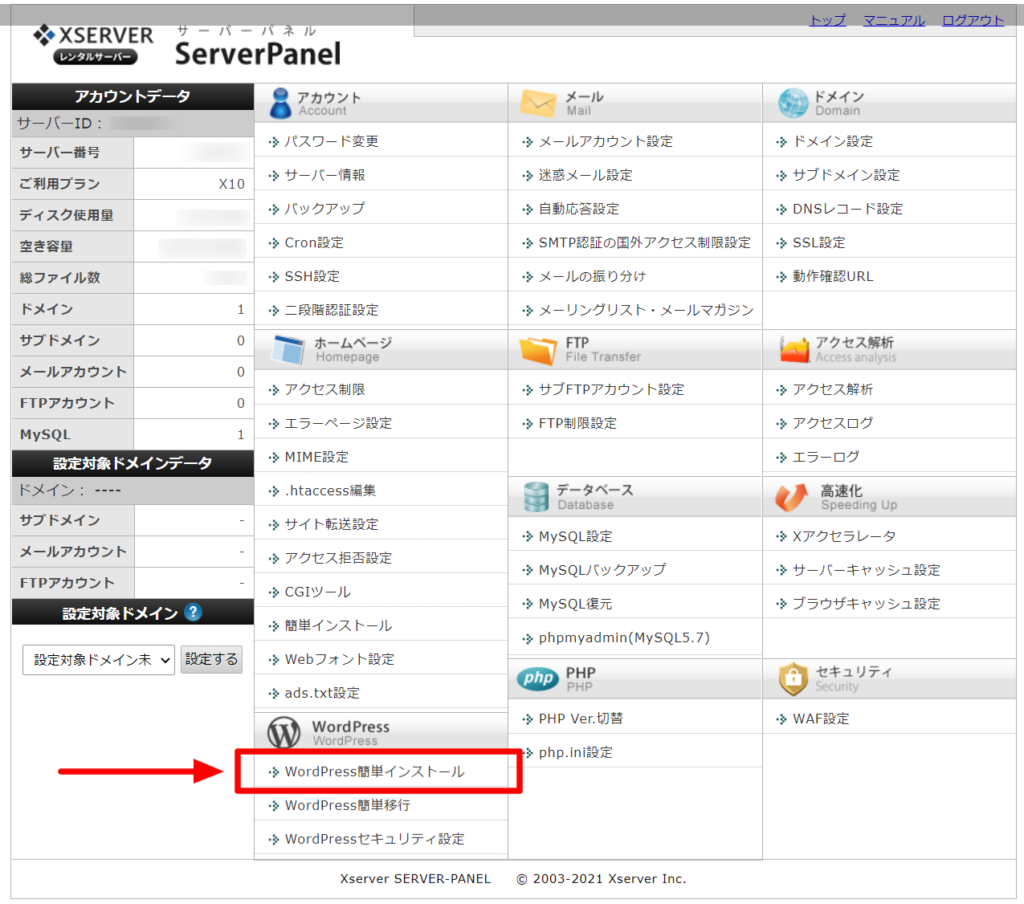Open SSH設定
Image resolution: width=1024 pixels, height=904 pixels.
point(312,276)
